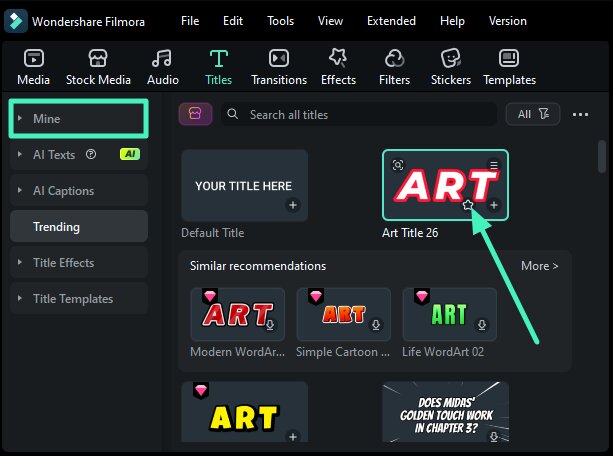Add Art Title 26 with plus icon

(494, 205)
